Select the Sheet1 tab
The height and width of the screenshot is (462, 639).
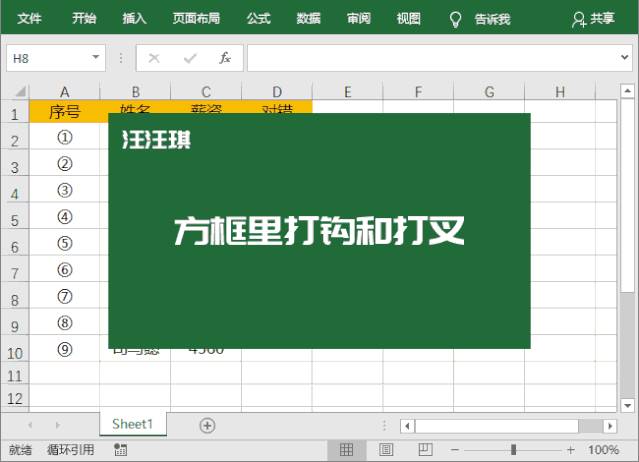pos(132,424)
